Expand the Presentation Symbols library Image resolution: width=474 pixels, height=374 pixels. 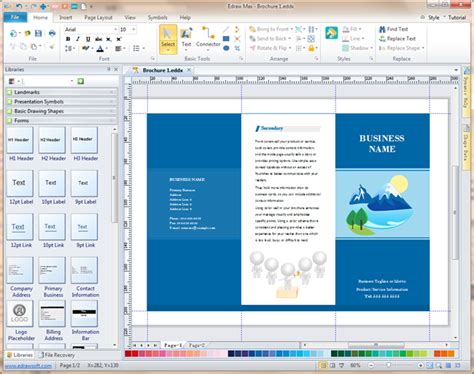tap(62, 101)
